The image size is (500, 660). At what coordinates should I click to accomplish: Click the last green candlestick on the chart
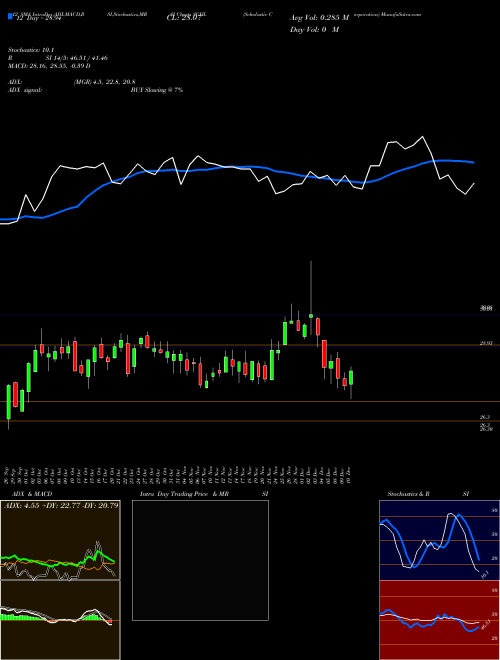click(351, 378)
